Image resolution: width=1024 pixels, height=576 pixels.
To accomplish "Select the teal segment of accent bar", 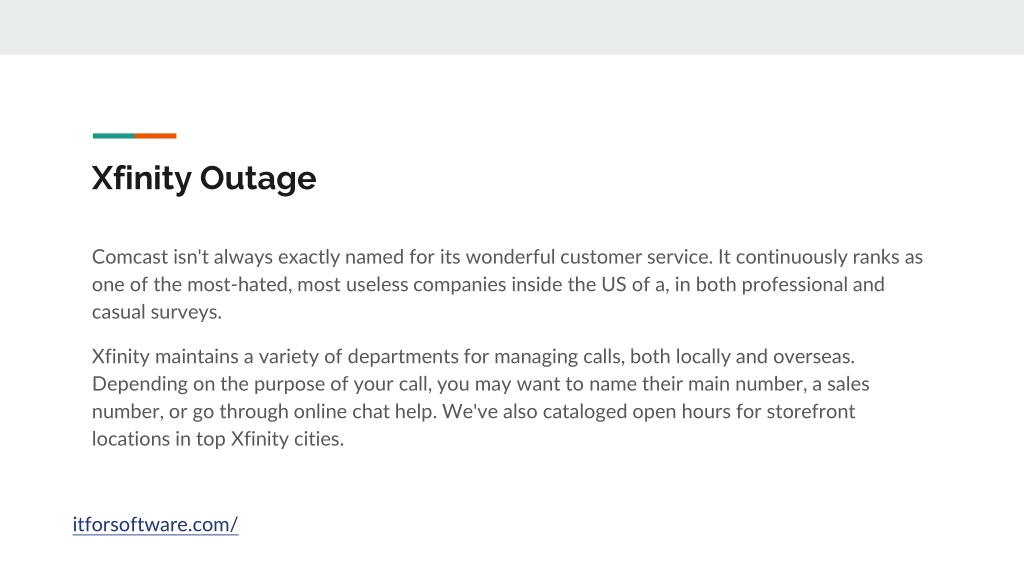I will (114, 136).
